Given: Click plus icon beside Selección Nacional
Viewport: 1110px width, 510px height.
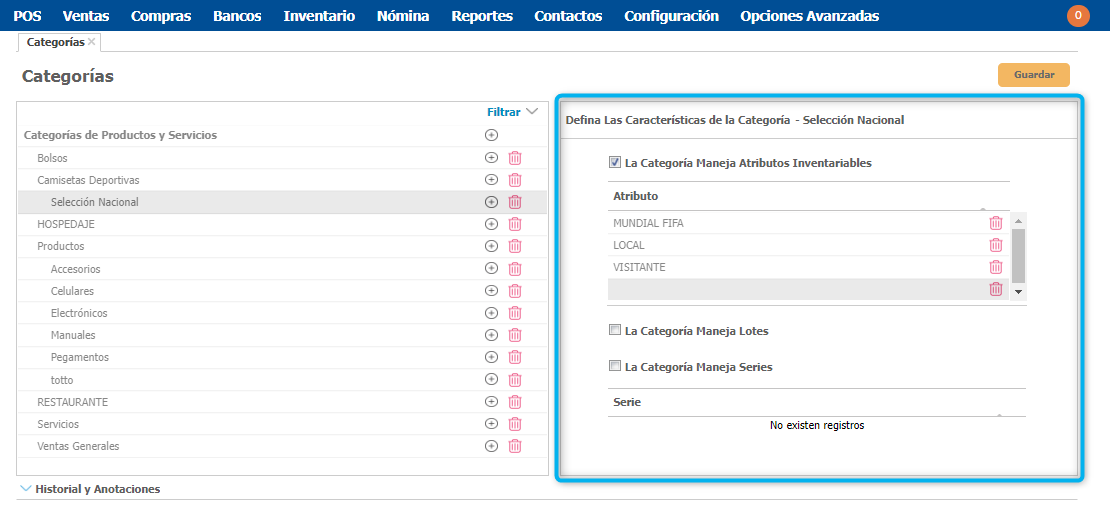Looking at the screenshot, I should coord(491,202).
